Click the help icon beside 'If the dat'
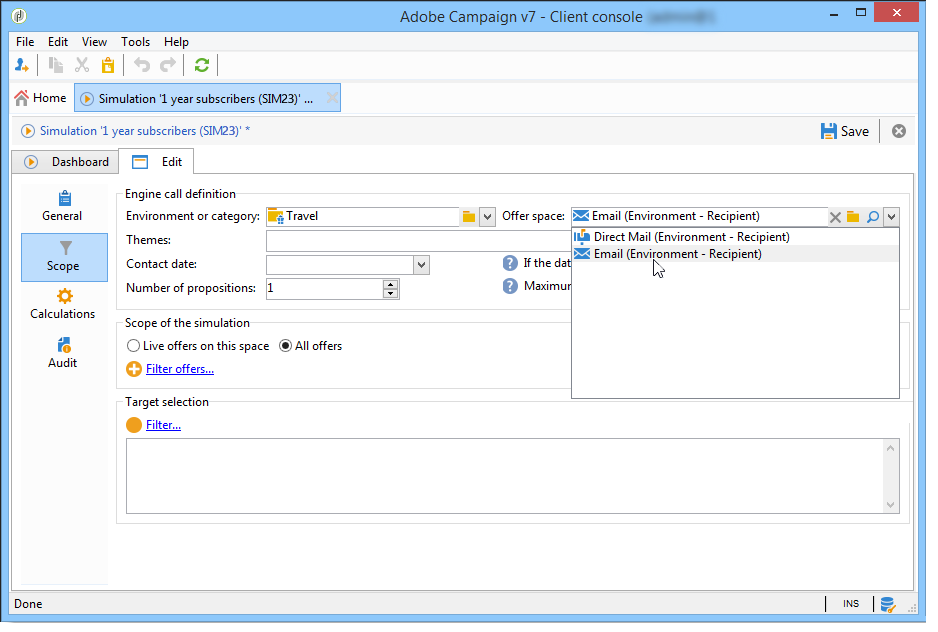The image size is (938, 632). tap(510, 264)
